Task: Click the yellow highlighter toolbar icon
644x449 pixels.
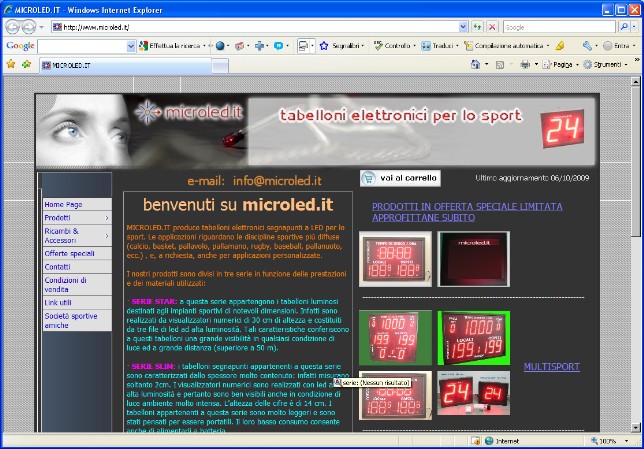Action: (560, 46)
